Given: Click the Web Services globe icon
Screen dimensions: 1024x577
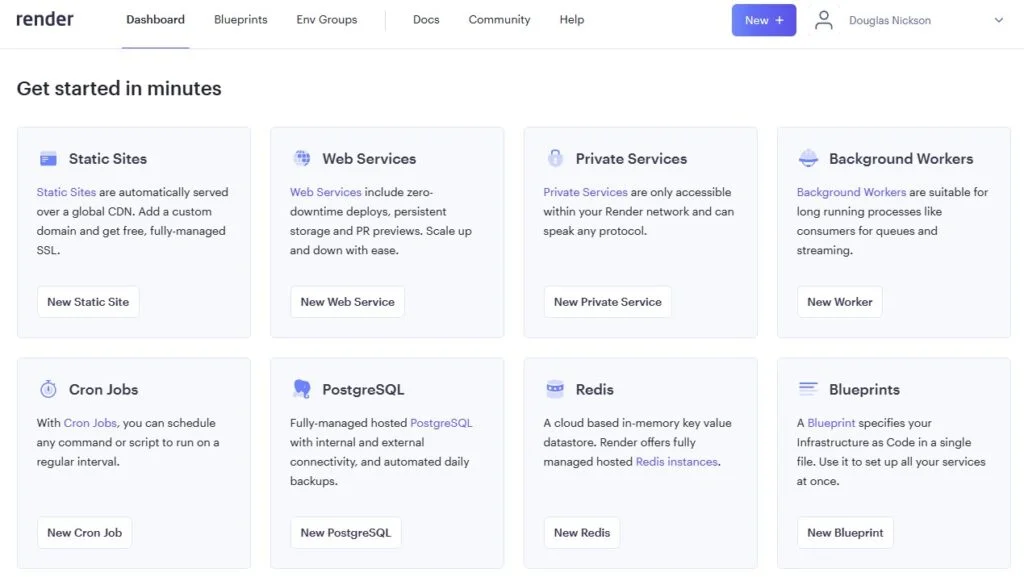Looking at the screenshot, I should [x=302, y=158].
